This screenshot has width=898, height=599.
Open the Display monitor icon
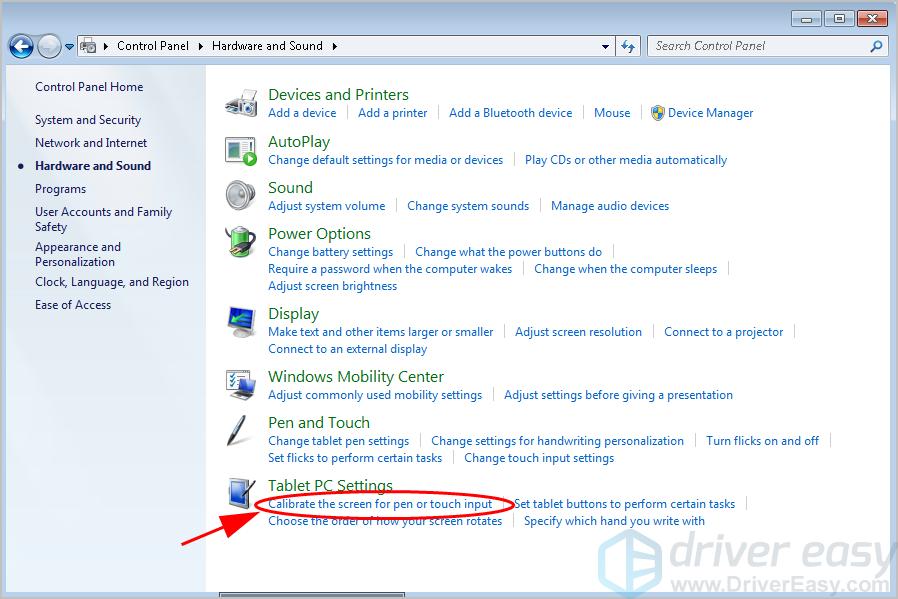241,322
